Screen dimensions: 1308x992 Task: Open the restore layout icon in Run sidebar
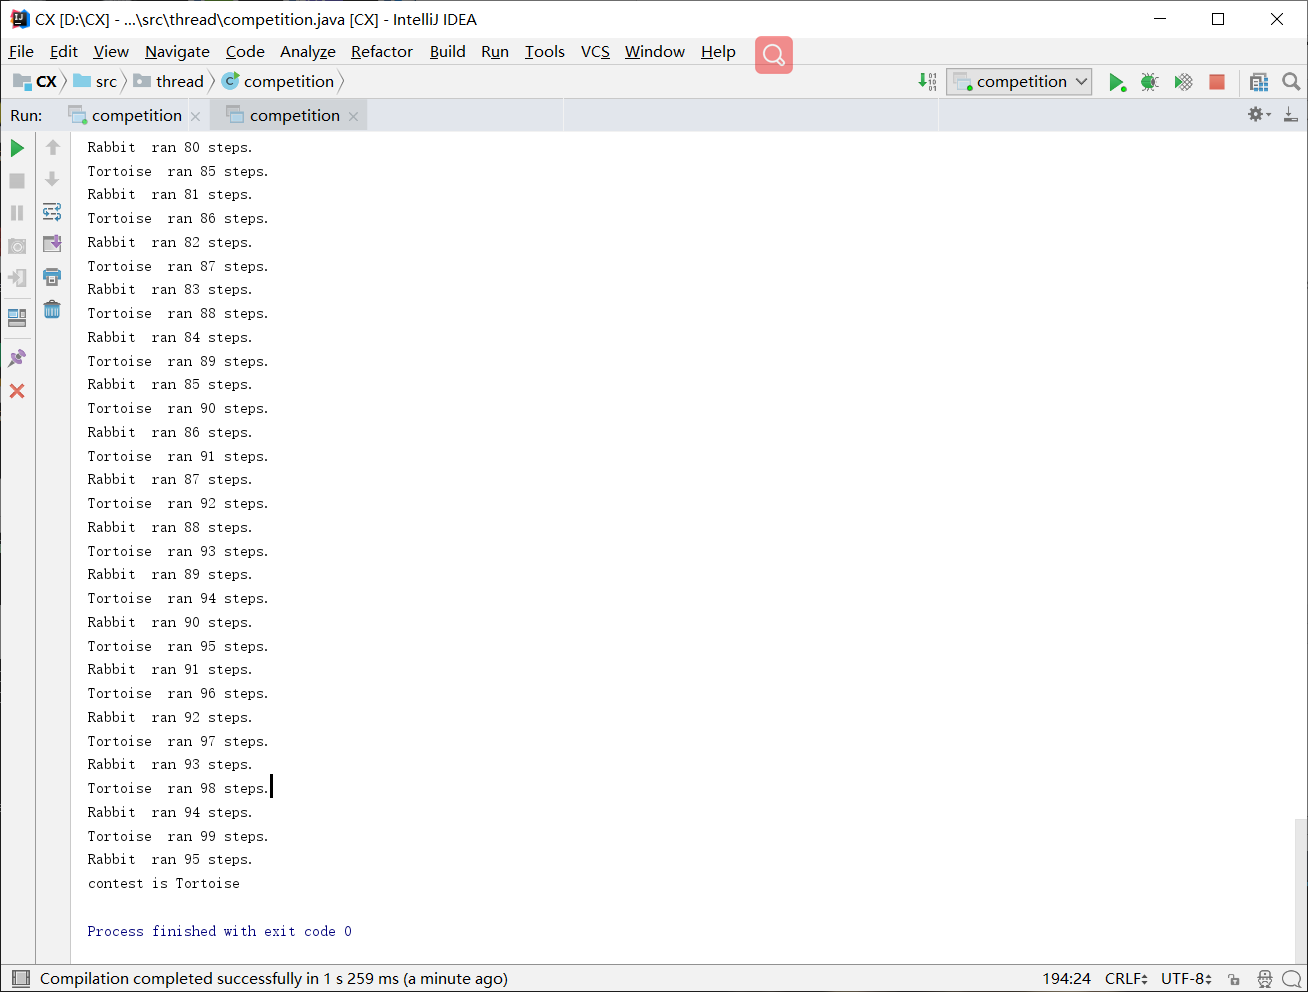(17, 318)
